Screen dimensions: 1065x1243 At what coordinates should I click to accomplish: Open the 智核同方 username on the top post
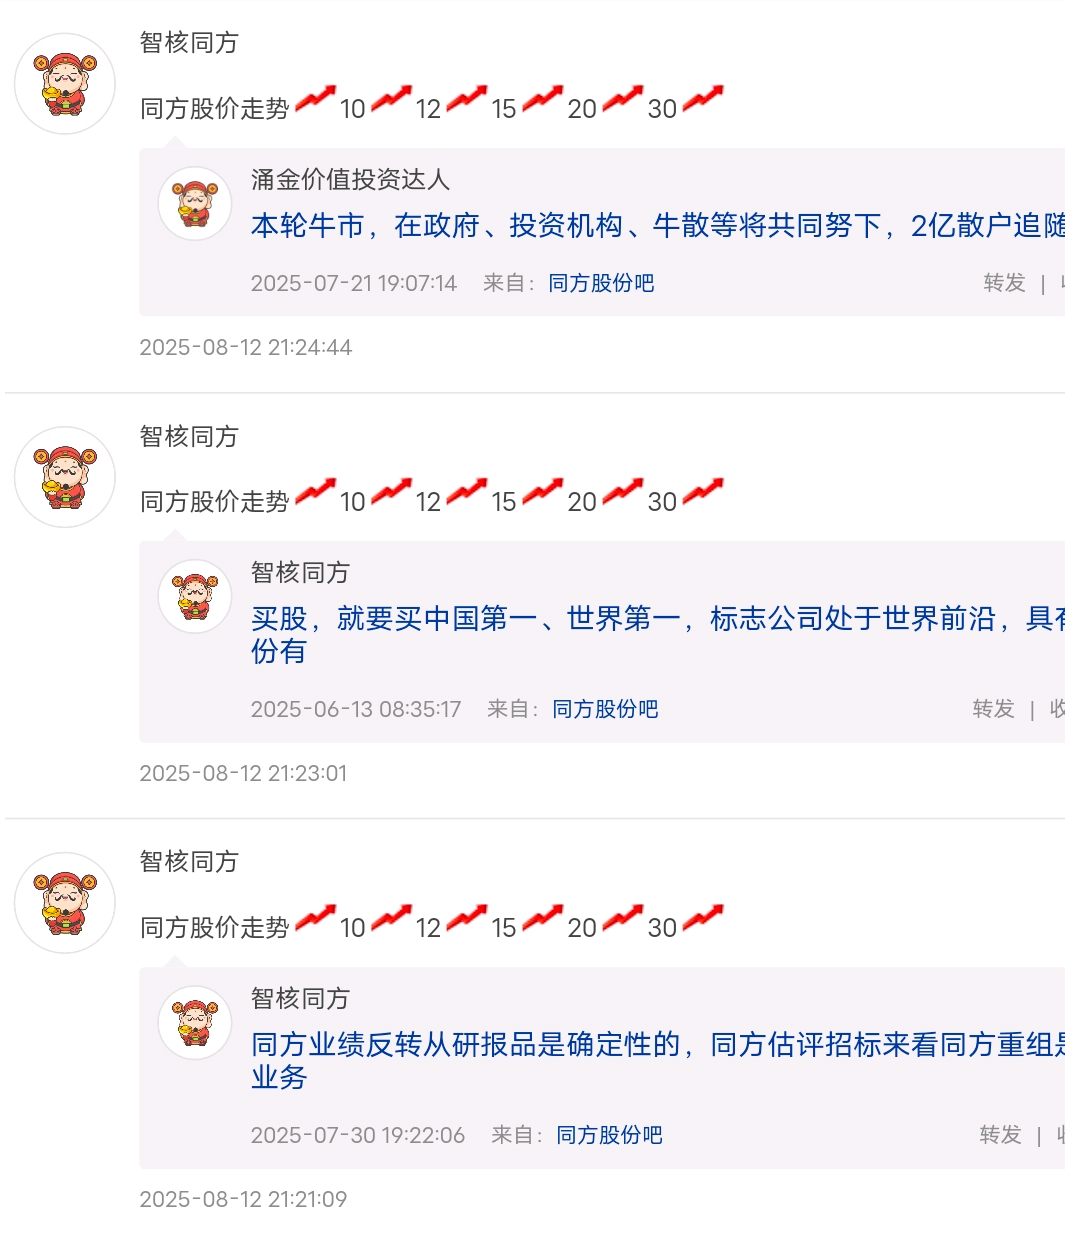tap(189, 43)
